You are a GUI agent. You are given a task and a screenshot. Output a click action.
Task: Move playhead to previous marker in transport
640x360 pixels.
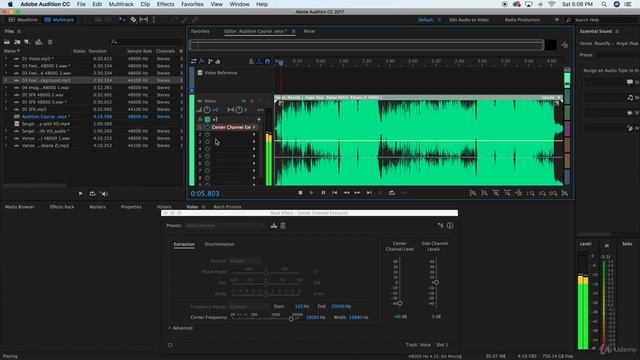(335, 193)
